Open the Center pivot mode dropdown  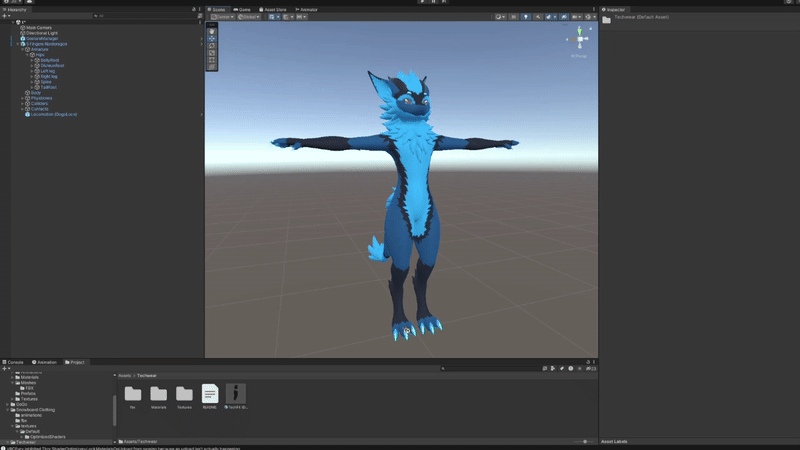point(222,17)
